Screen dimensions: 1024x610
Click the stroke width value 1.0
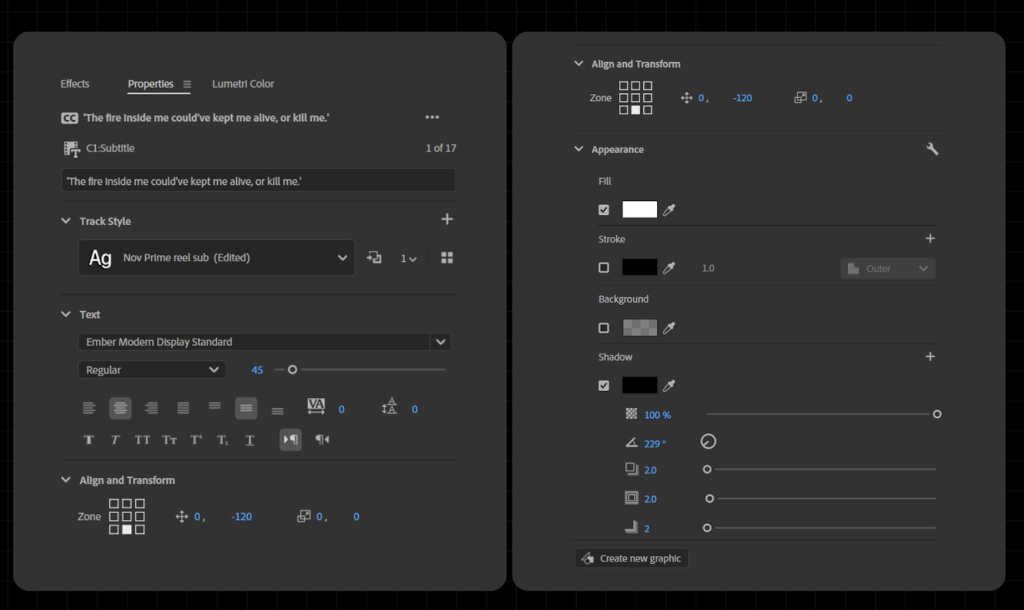708,268
